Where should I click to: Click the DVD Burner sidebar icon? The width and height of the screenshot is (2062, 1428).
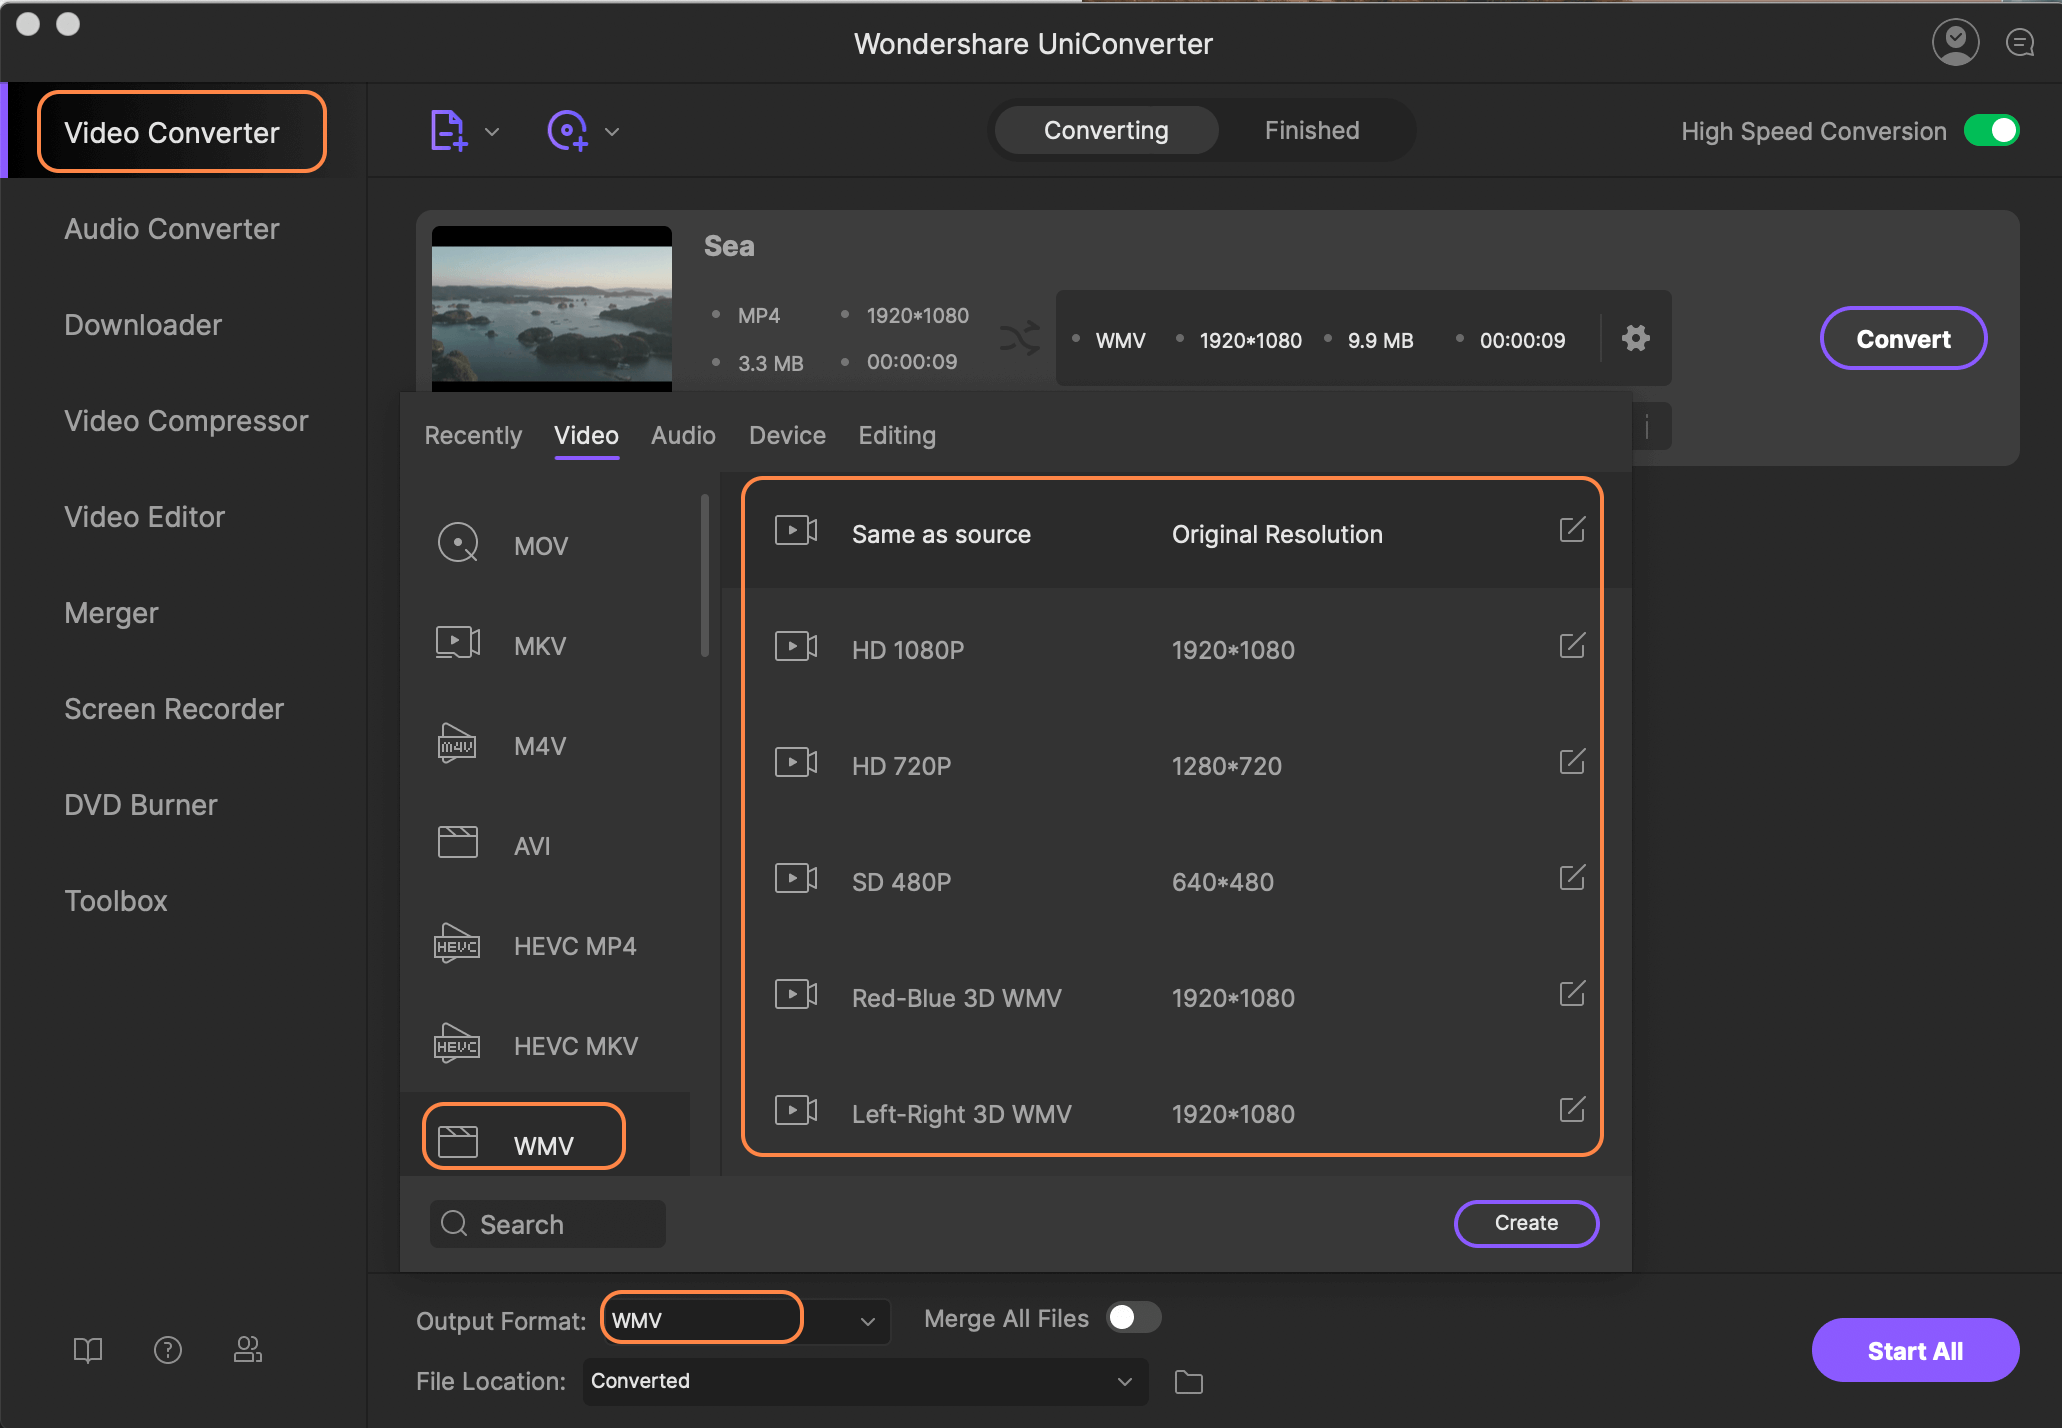point(141,804)
